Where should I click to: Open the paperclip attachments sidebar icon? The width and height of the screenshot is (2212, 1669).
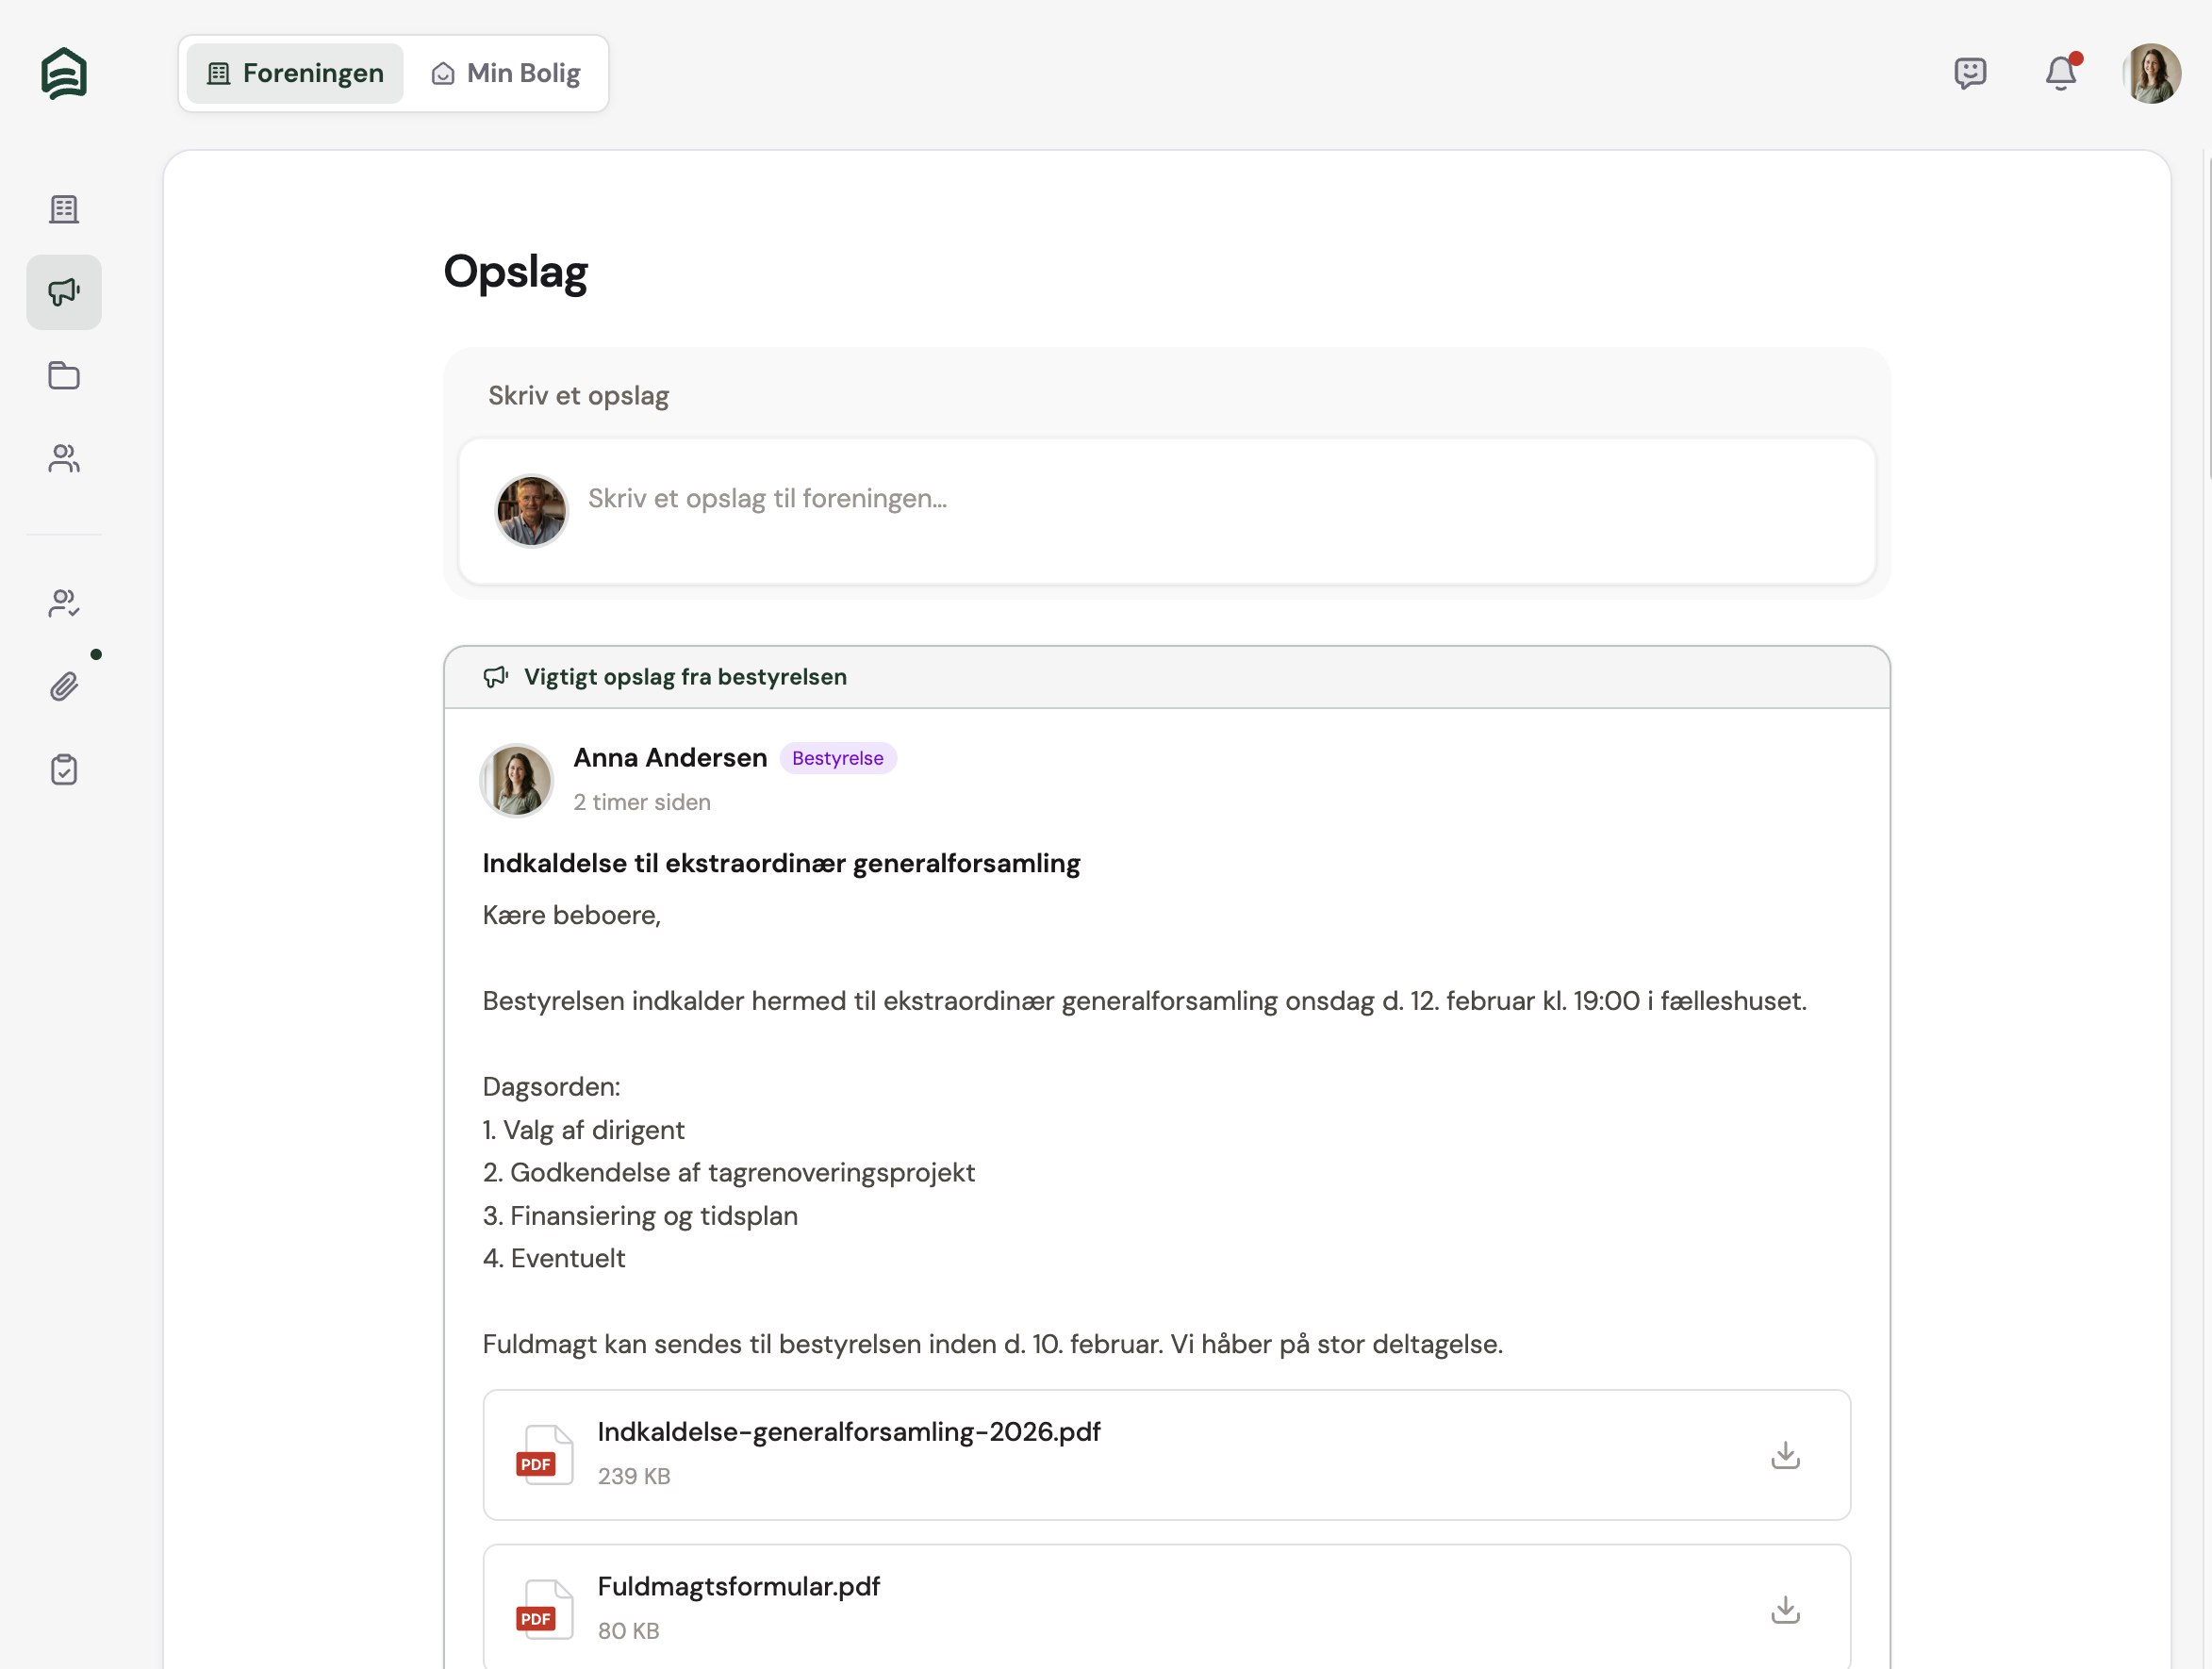pos(64,686)
